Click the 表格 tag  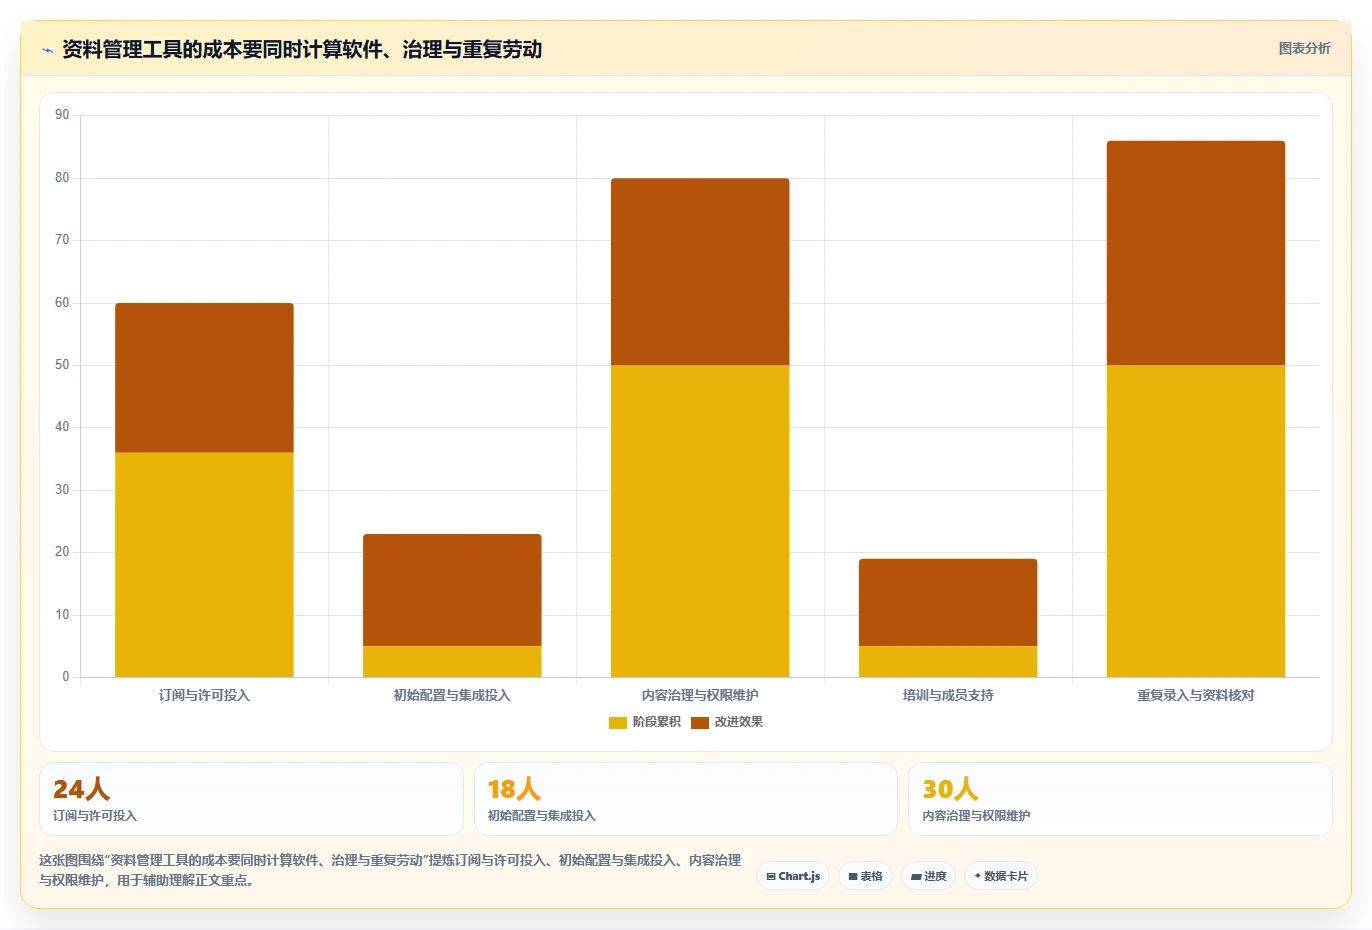click(866, 876)
